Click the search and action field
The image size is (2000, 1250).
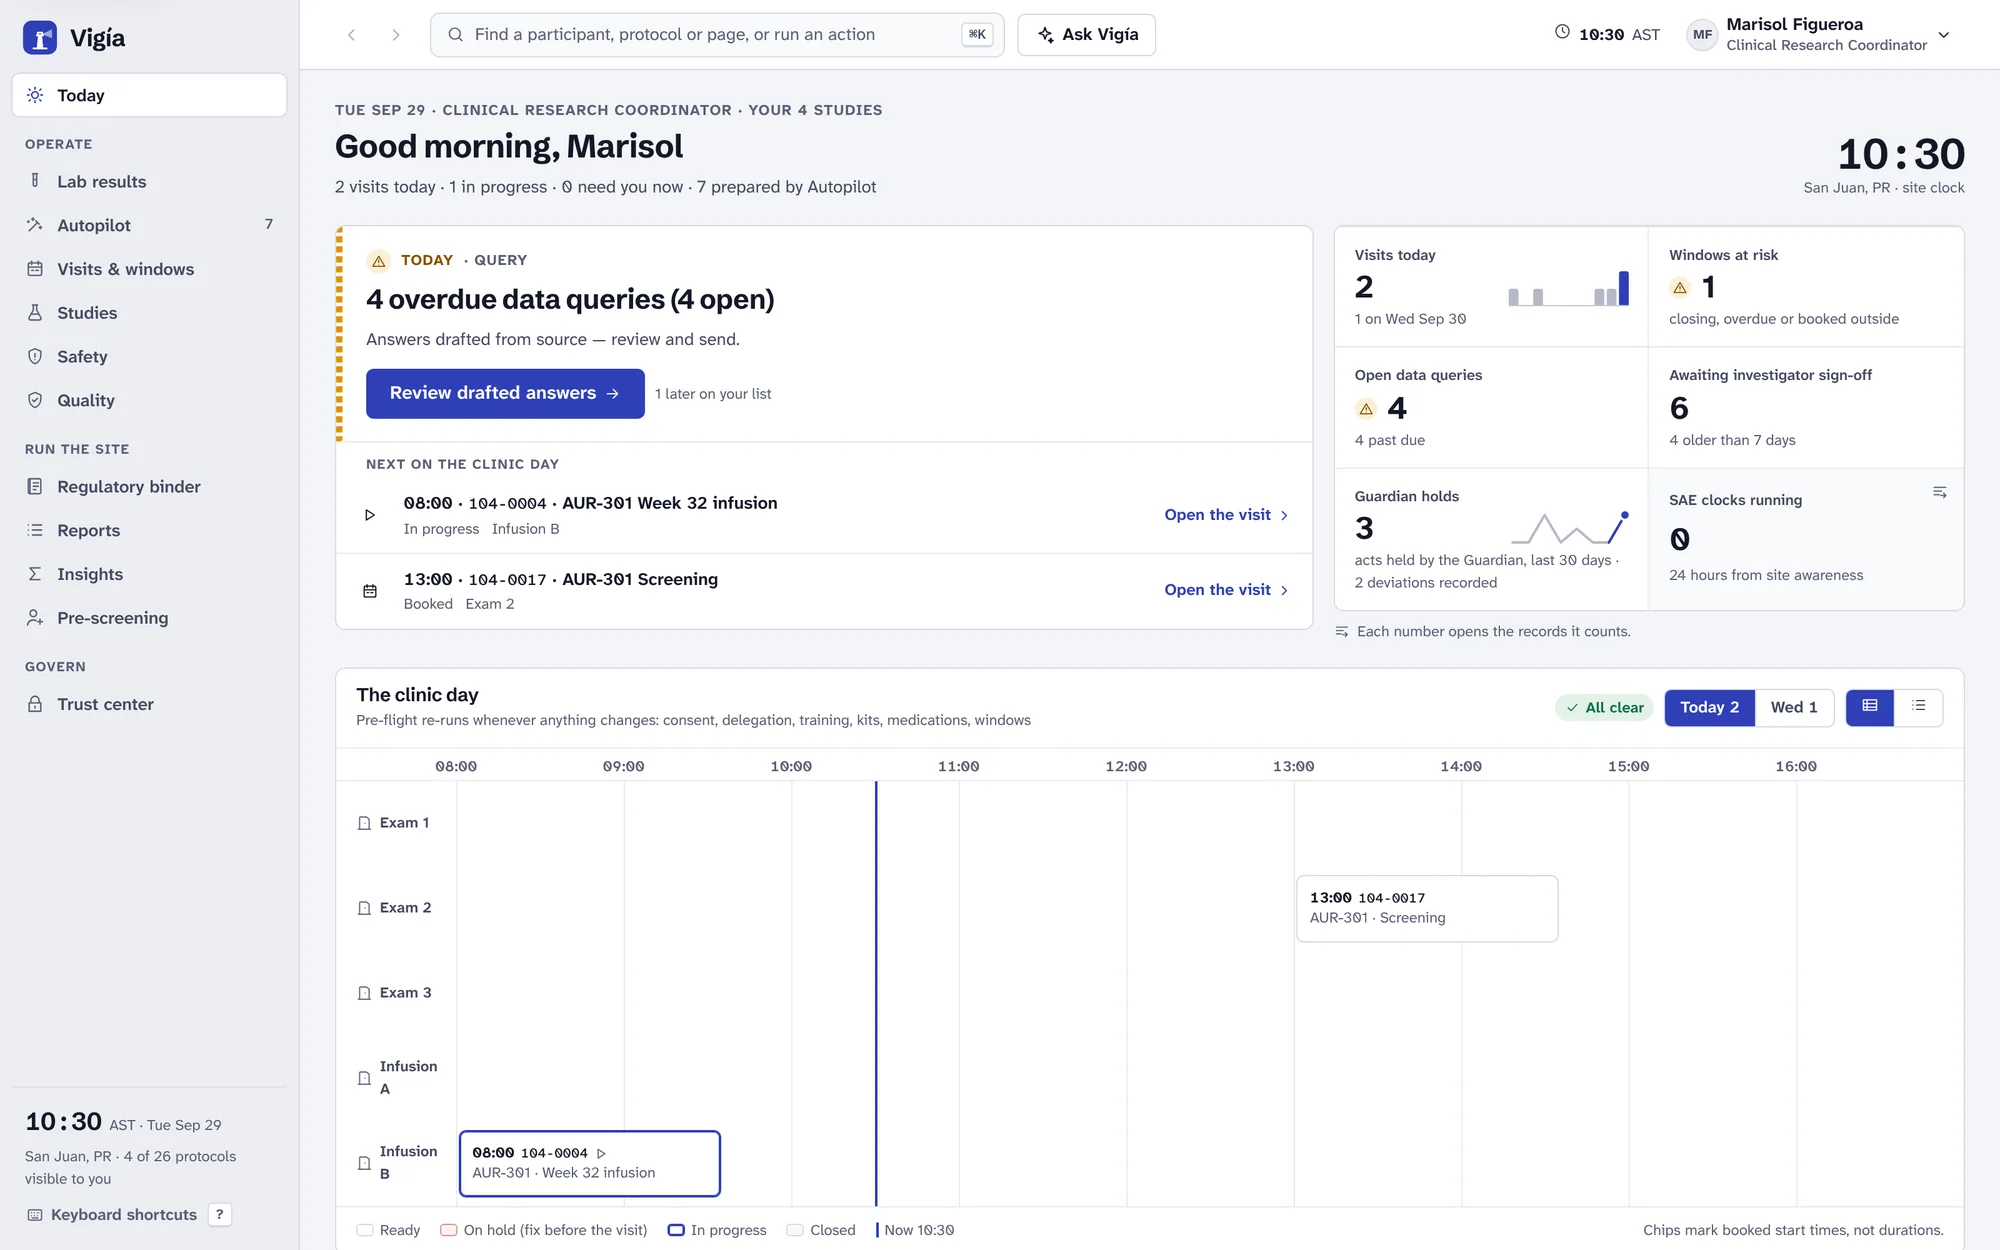pyautogui.click(x=717, y=35)
